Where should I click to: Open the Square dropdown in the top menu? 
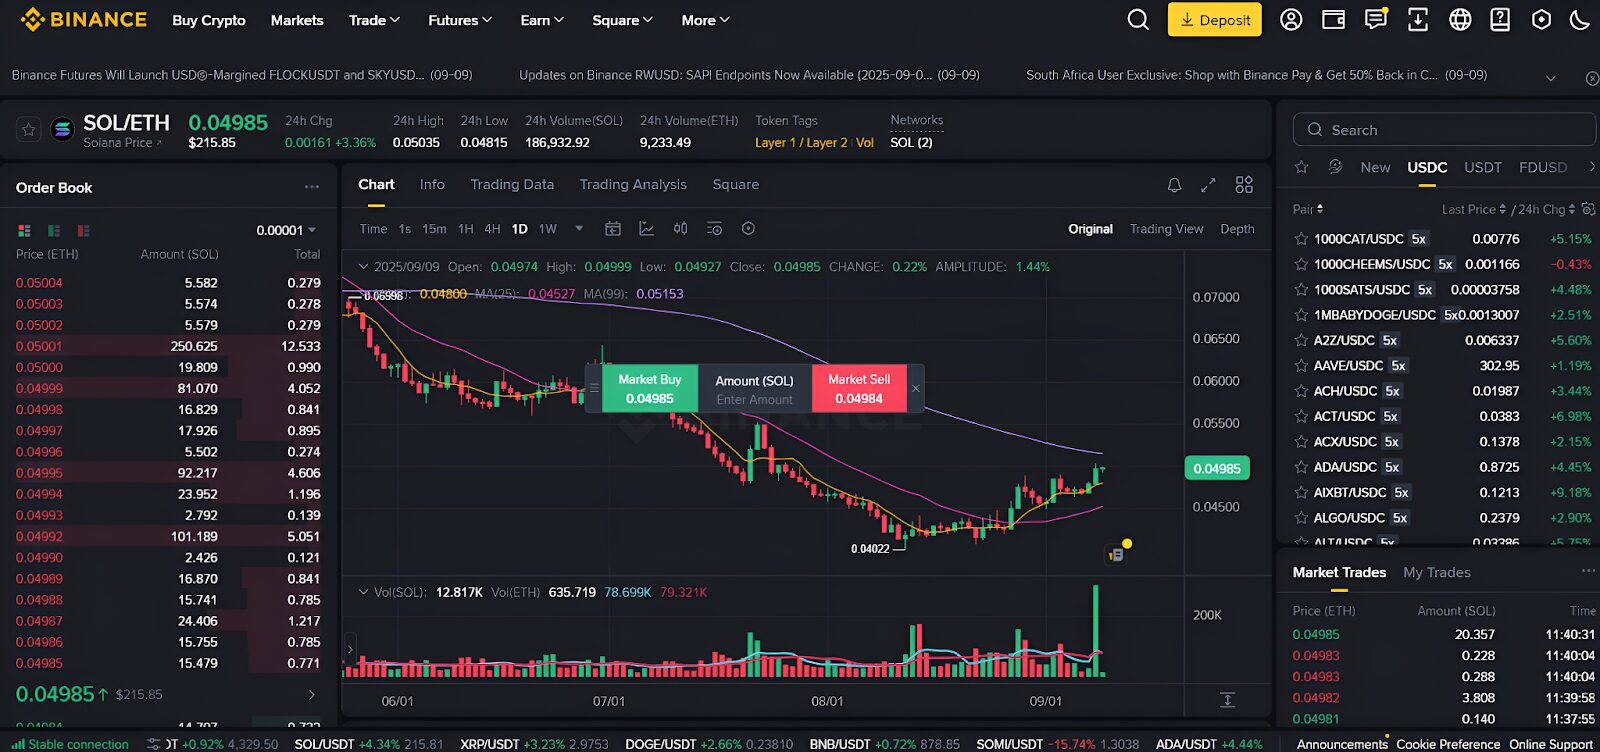point(622,20)
